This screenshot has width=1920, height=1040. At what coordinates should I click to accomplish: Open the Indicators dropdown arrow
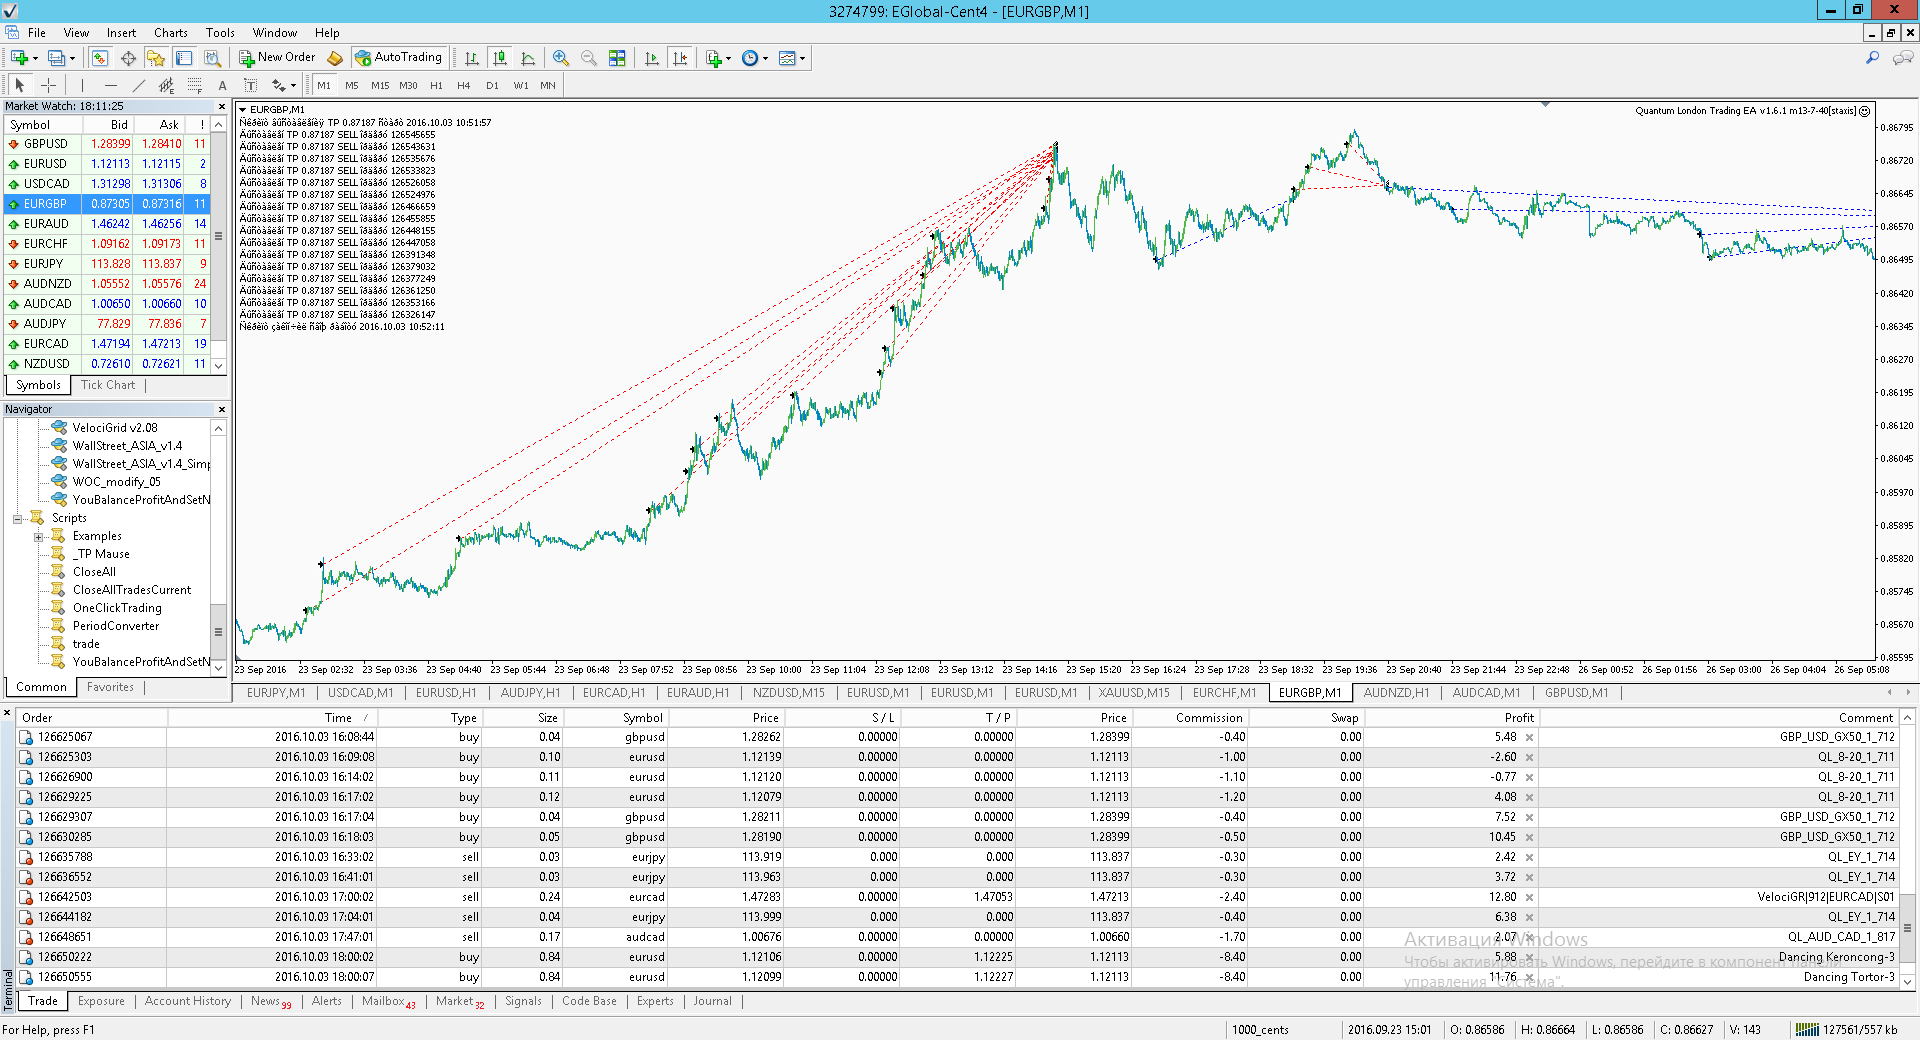728,58
